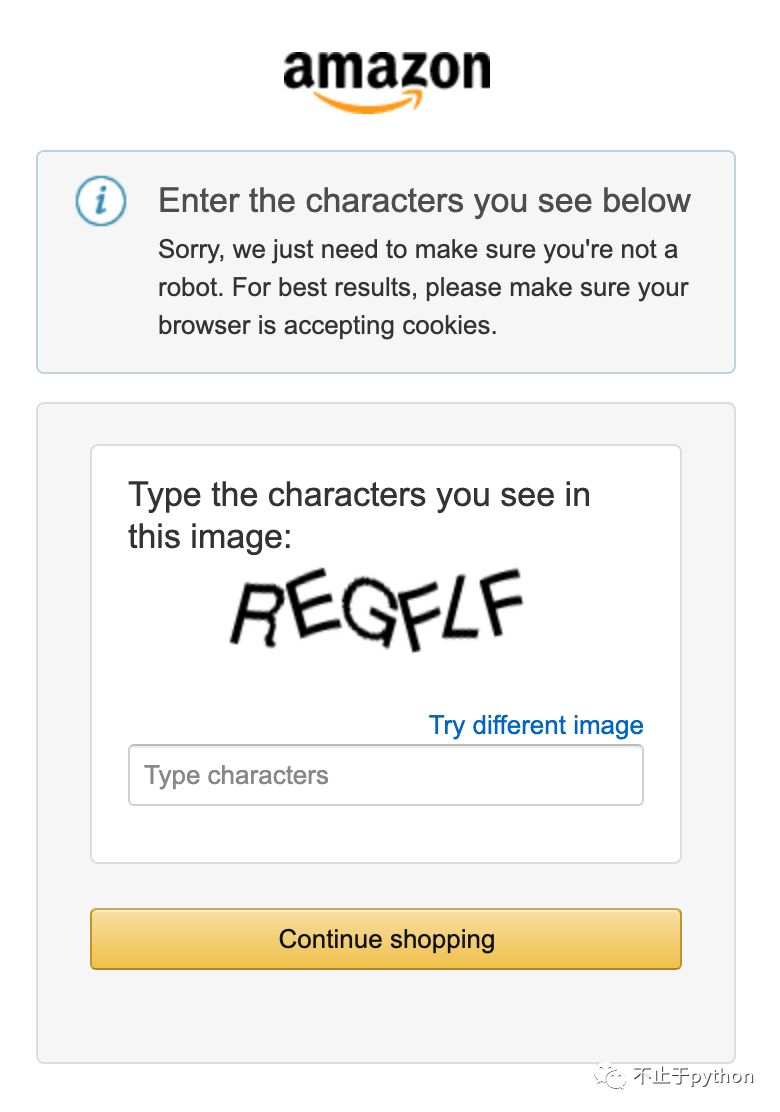The width and height of the screenshot is (780, 1112).
Task: Click the word Enter in the heading
Action: pyautogui.click(x=199, y=201)
